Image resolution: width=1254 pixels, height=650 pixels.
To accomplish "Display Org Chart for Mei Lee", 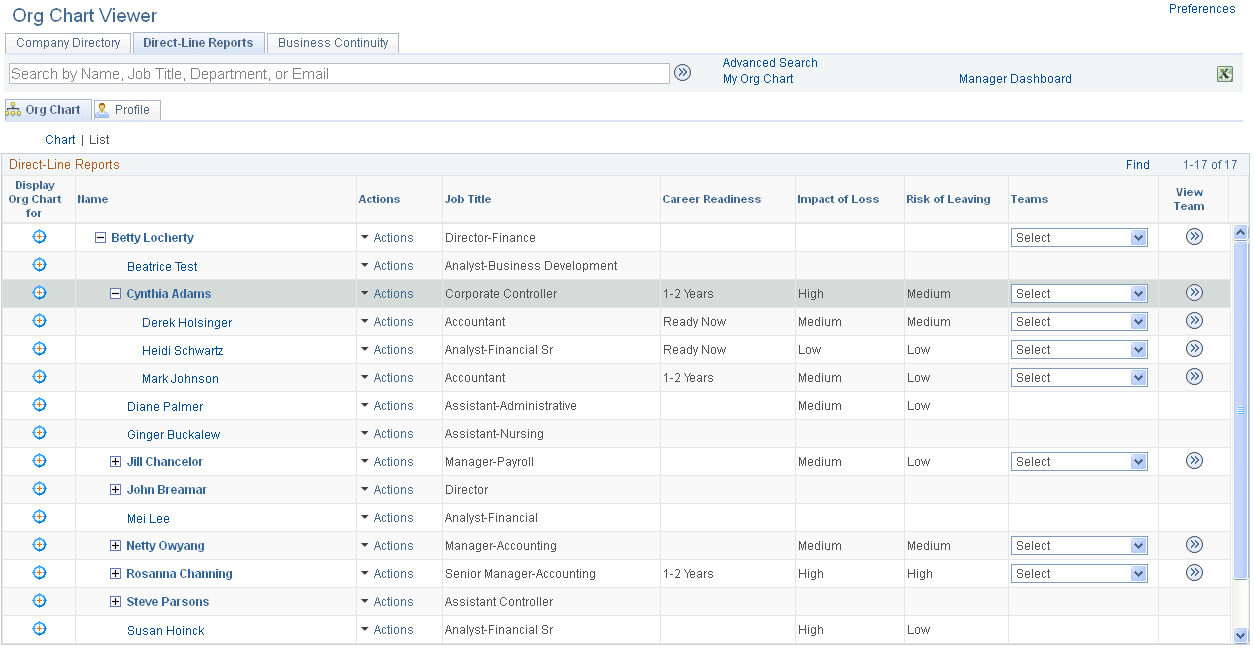I will [39, 517].
